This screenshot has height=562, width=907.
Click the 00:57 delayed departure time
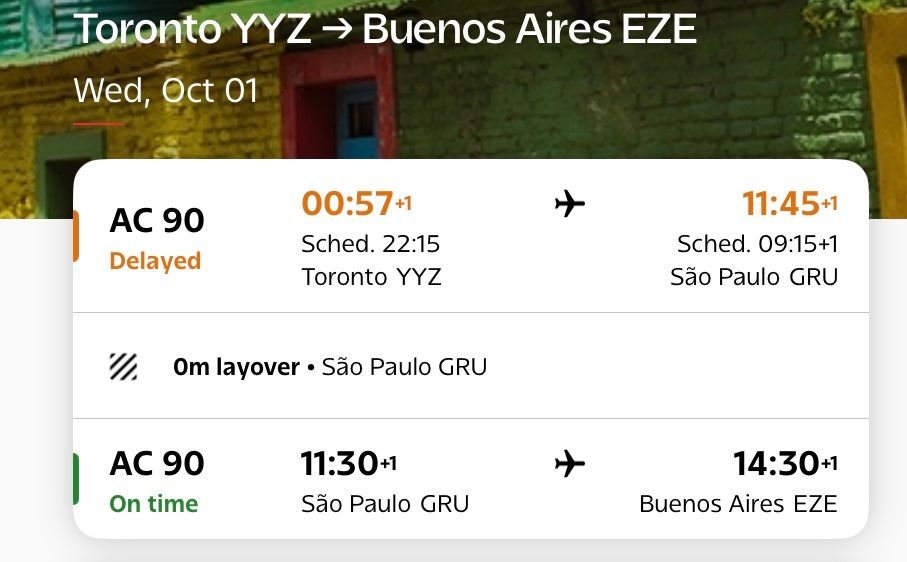coord(348,204)
